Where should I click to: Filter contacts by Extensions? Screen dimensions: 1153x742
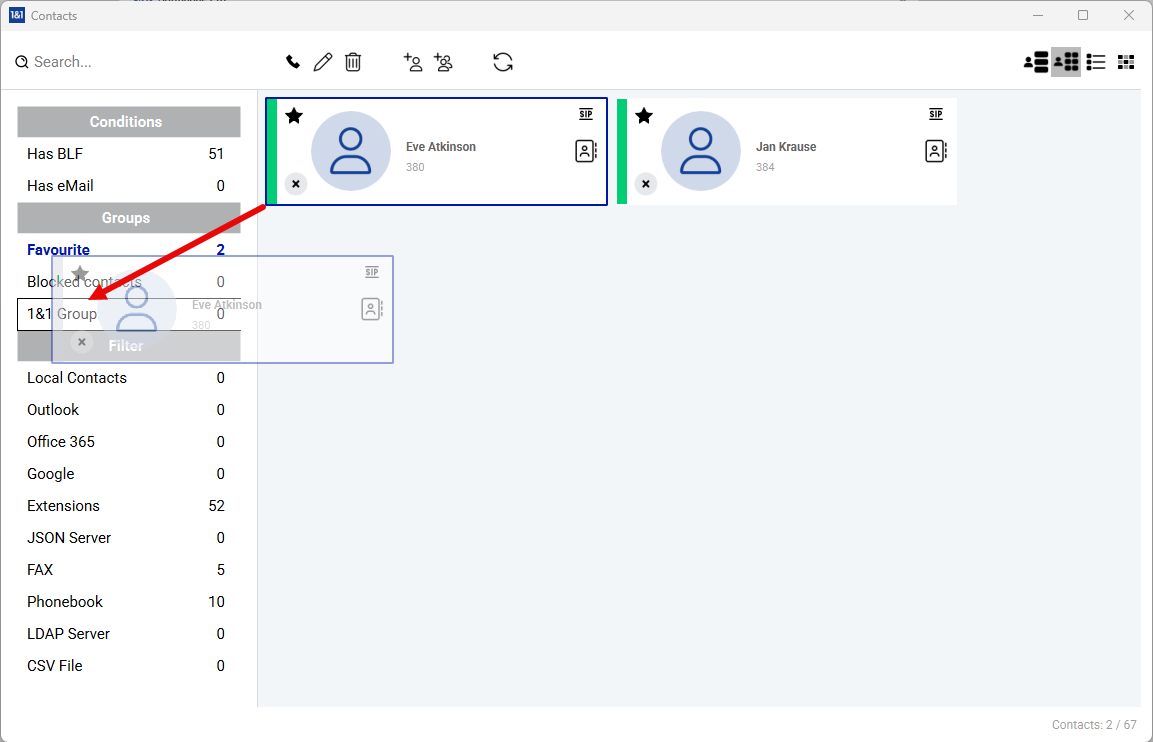63,506
